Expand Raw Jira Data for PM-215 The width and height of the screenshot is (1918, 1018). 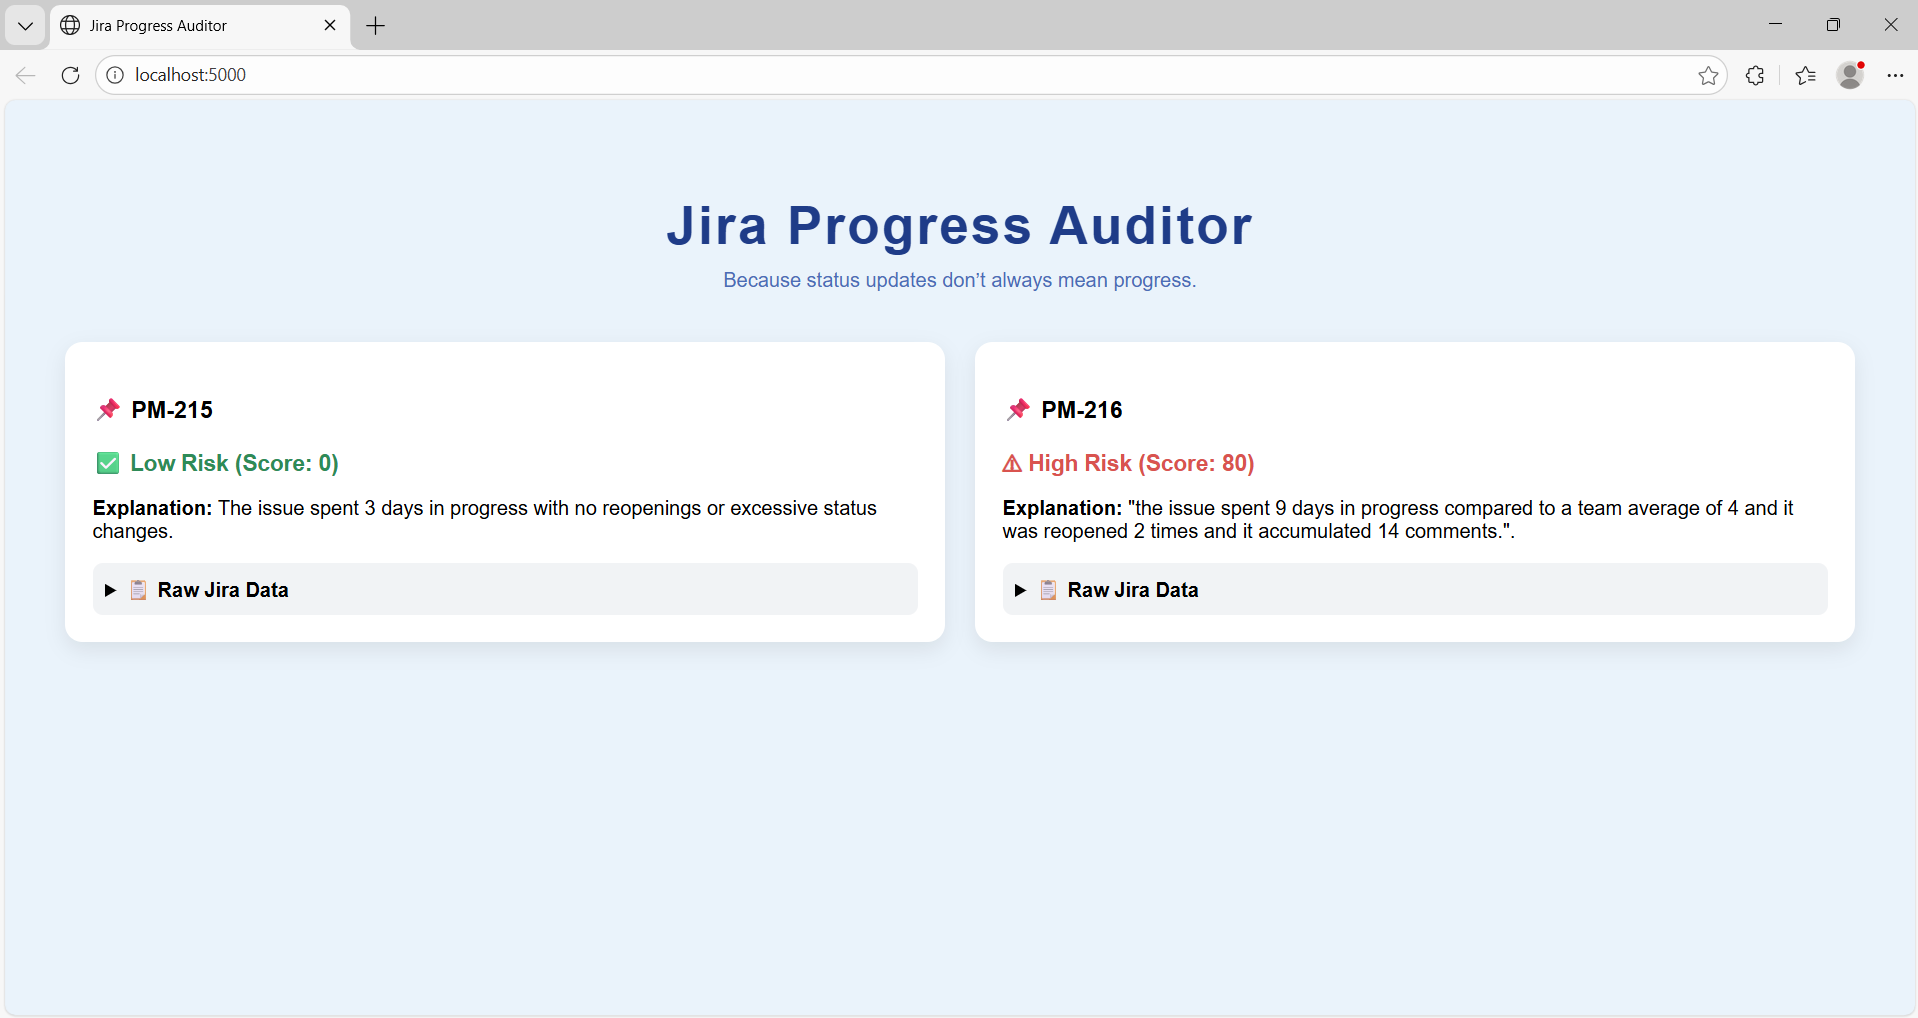505,590
